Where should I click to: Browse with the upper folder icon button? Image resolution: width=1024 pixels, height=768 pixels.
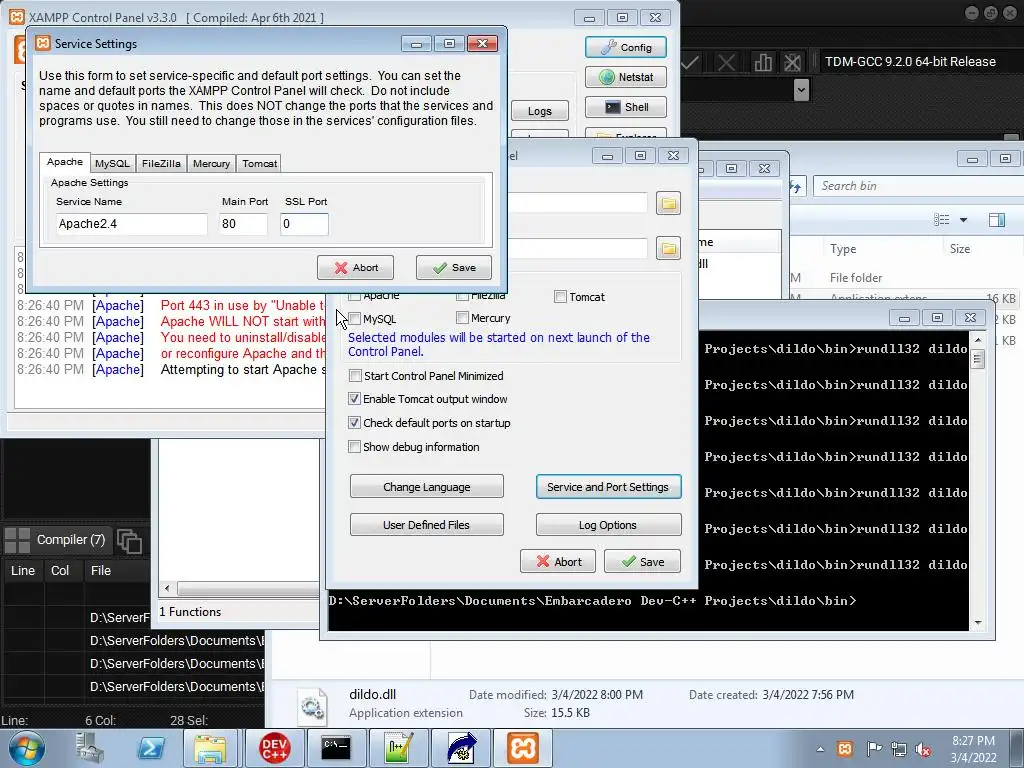(668, 203)
